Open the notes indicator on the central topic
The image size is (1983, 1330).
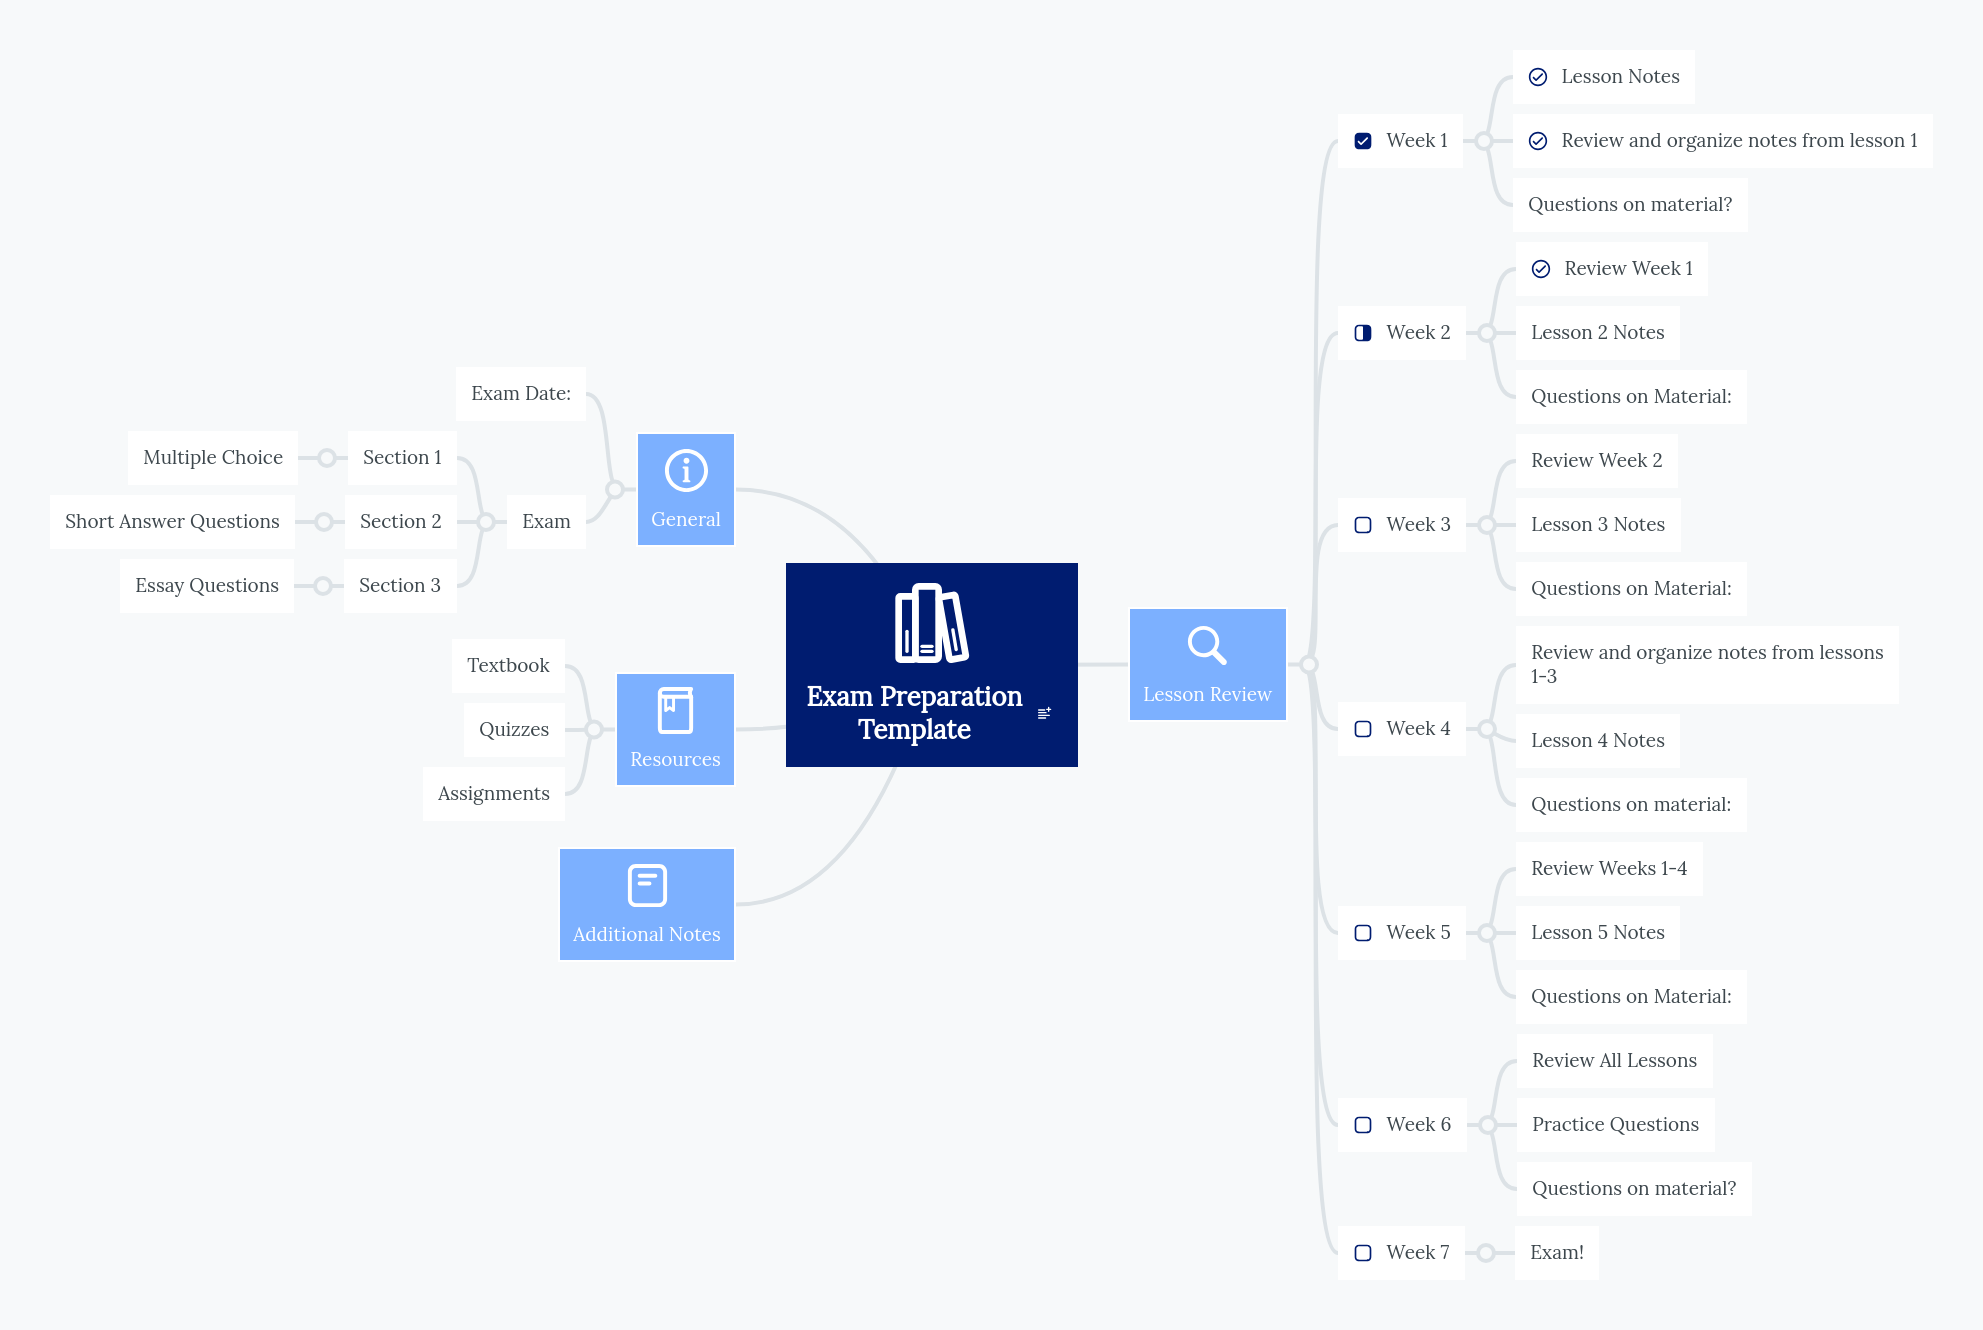(x=1044, y=713)
